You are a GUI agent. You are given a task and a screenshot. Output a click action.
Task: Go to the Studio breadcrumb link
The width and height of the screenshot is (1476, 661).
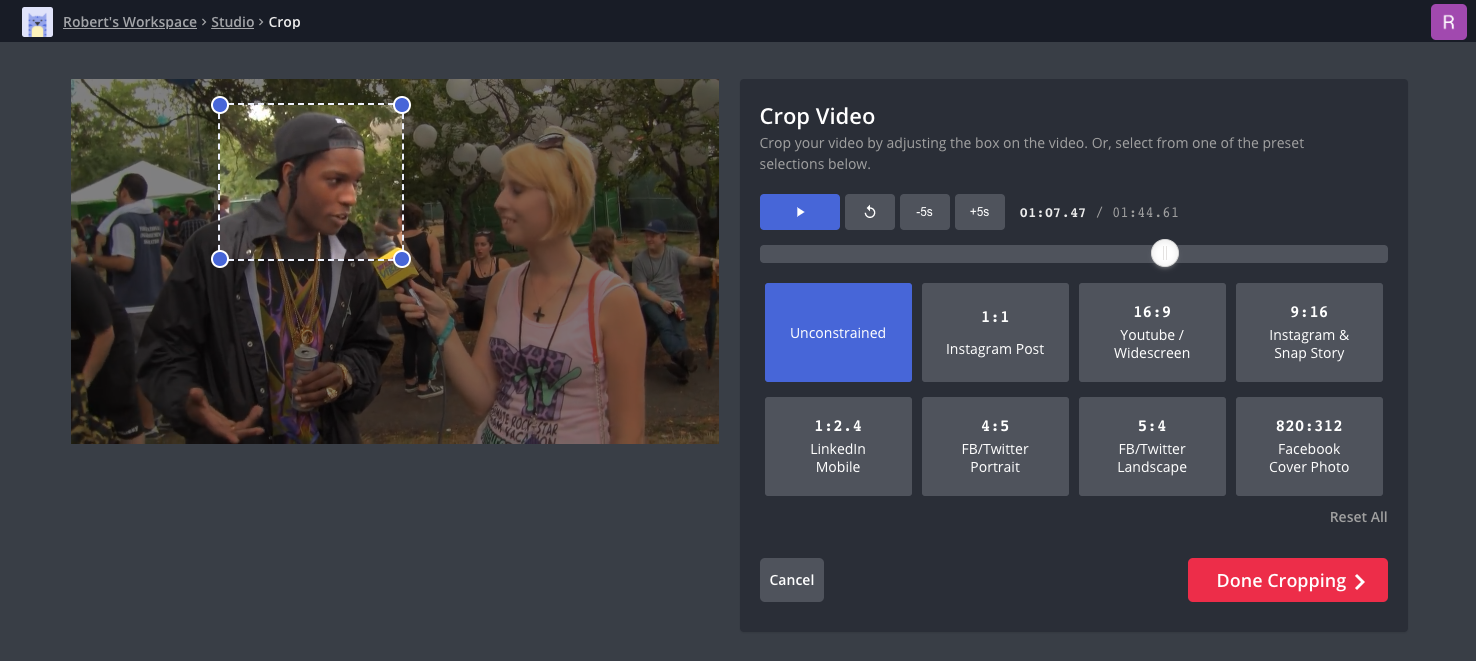pyautogui.click(x=232, y=22)
